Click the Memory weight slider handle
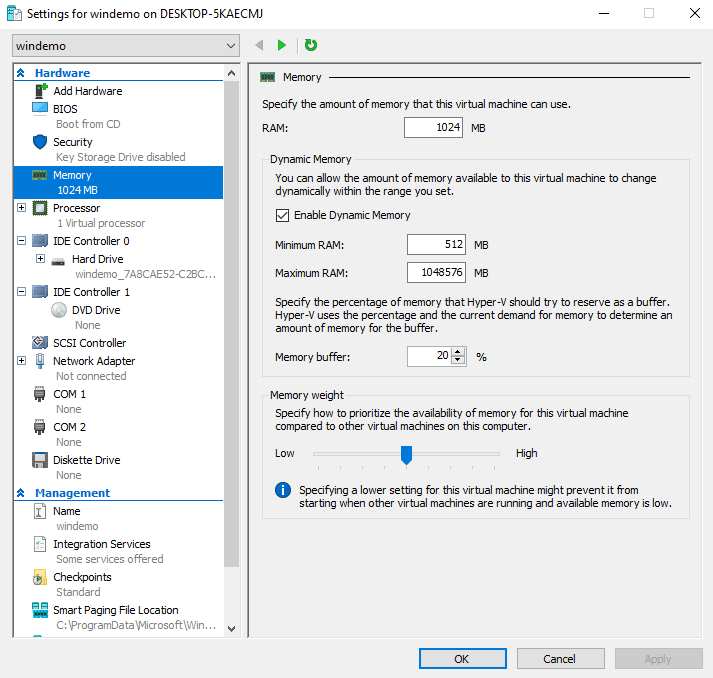 coord(406,454)
